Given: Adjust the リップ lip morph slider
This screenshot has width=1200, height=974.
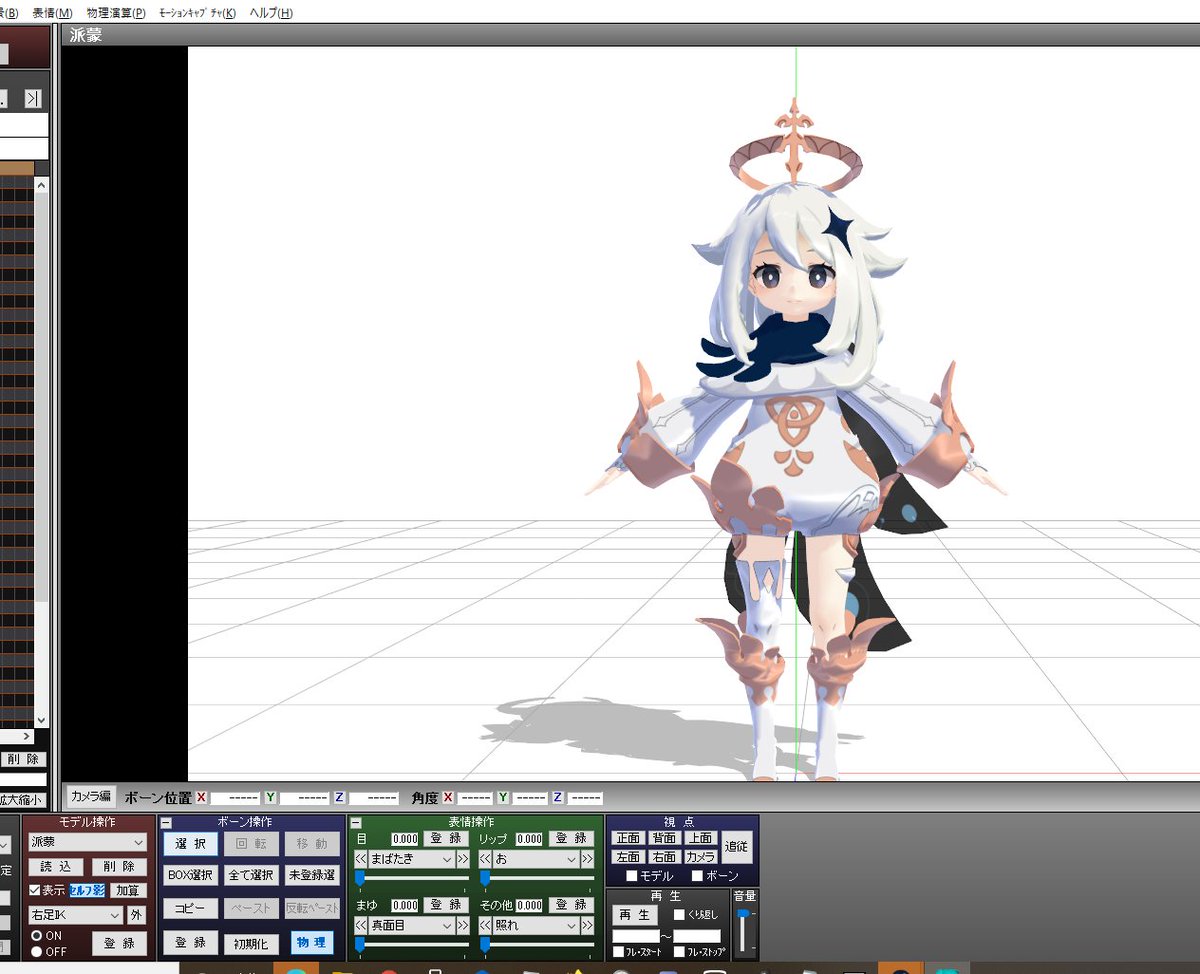Looking at the screenshot, I should click(536, 877).
